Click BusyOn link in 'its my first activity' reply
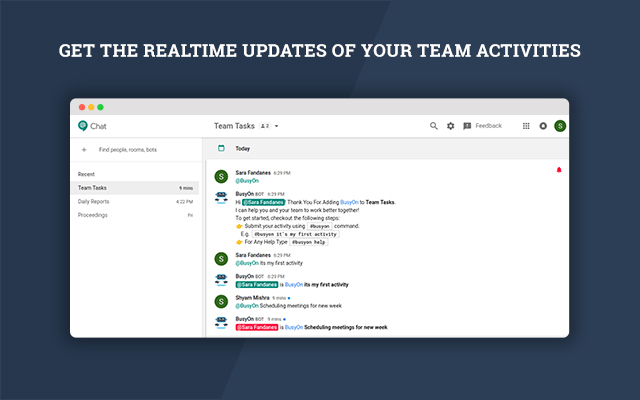 tap(293, 284)
